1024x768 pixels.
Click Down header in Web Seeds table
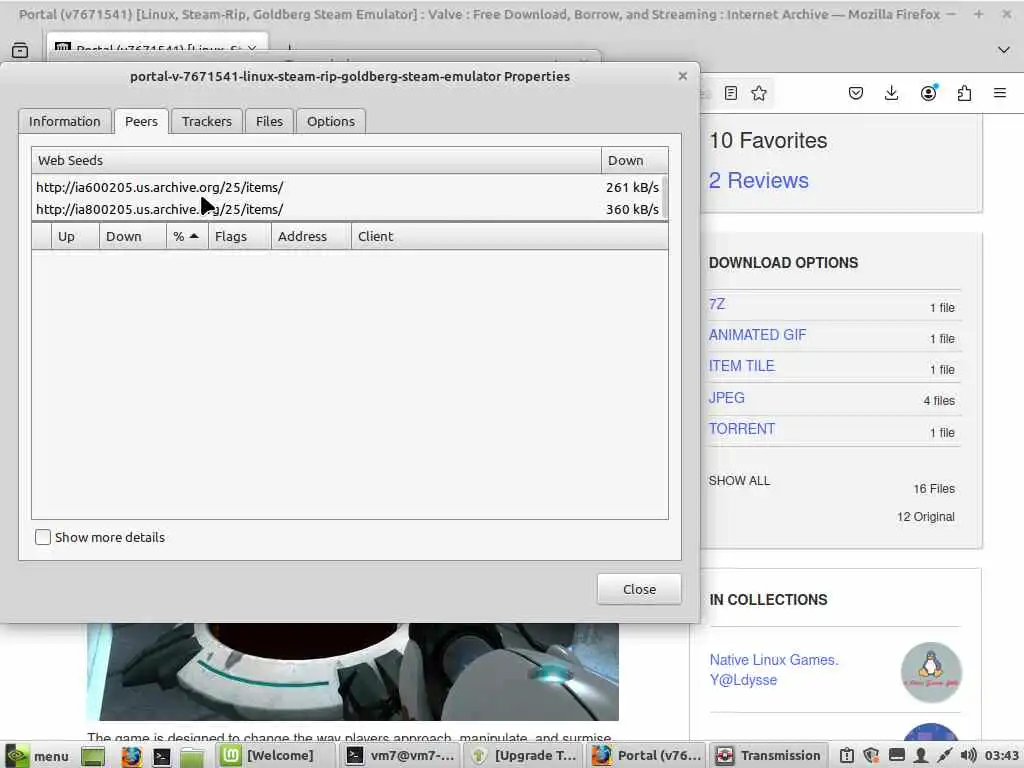[634, 160]
